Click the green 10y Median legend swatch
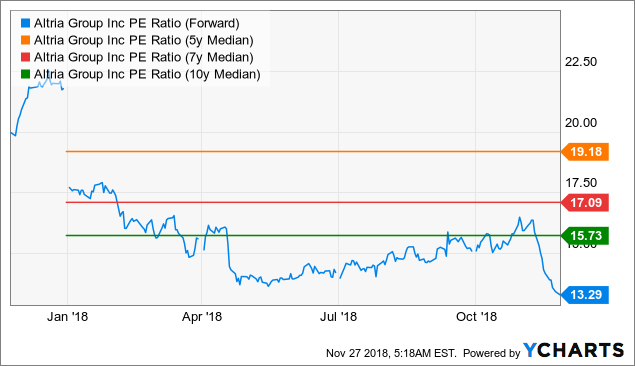This screenshot has height=366, width=635. click(x=26, y=74)
